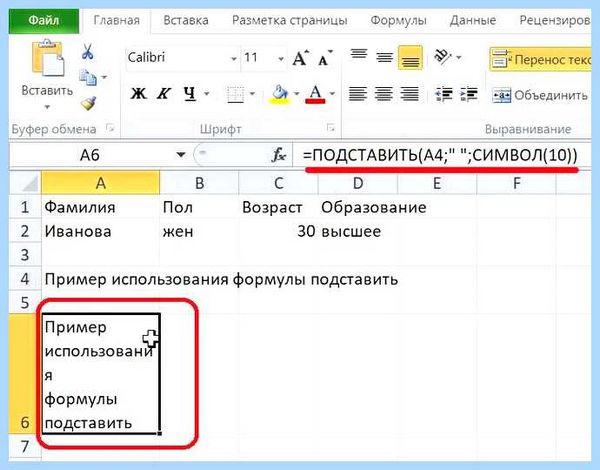Increase indent icon
Screen dimensions: 600x470
pos(469,94)
